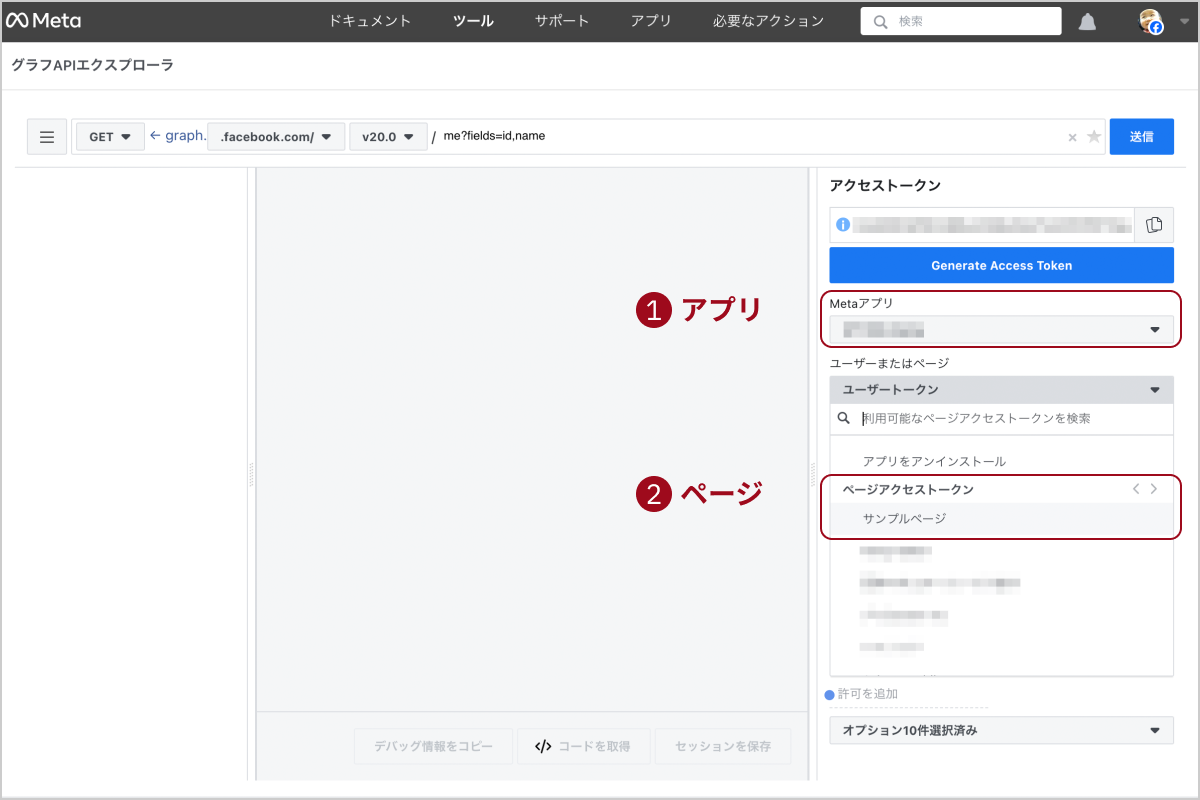Screen dimensions: 1200x800
Task: Go to previous page of tokens arrow
Action: point(1136,489)
